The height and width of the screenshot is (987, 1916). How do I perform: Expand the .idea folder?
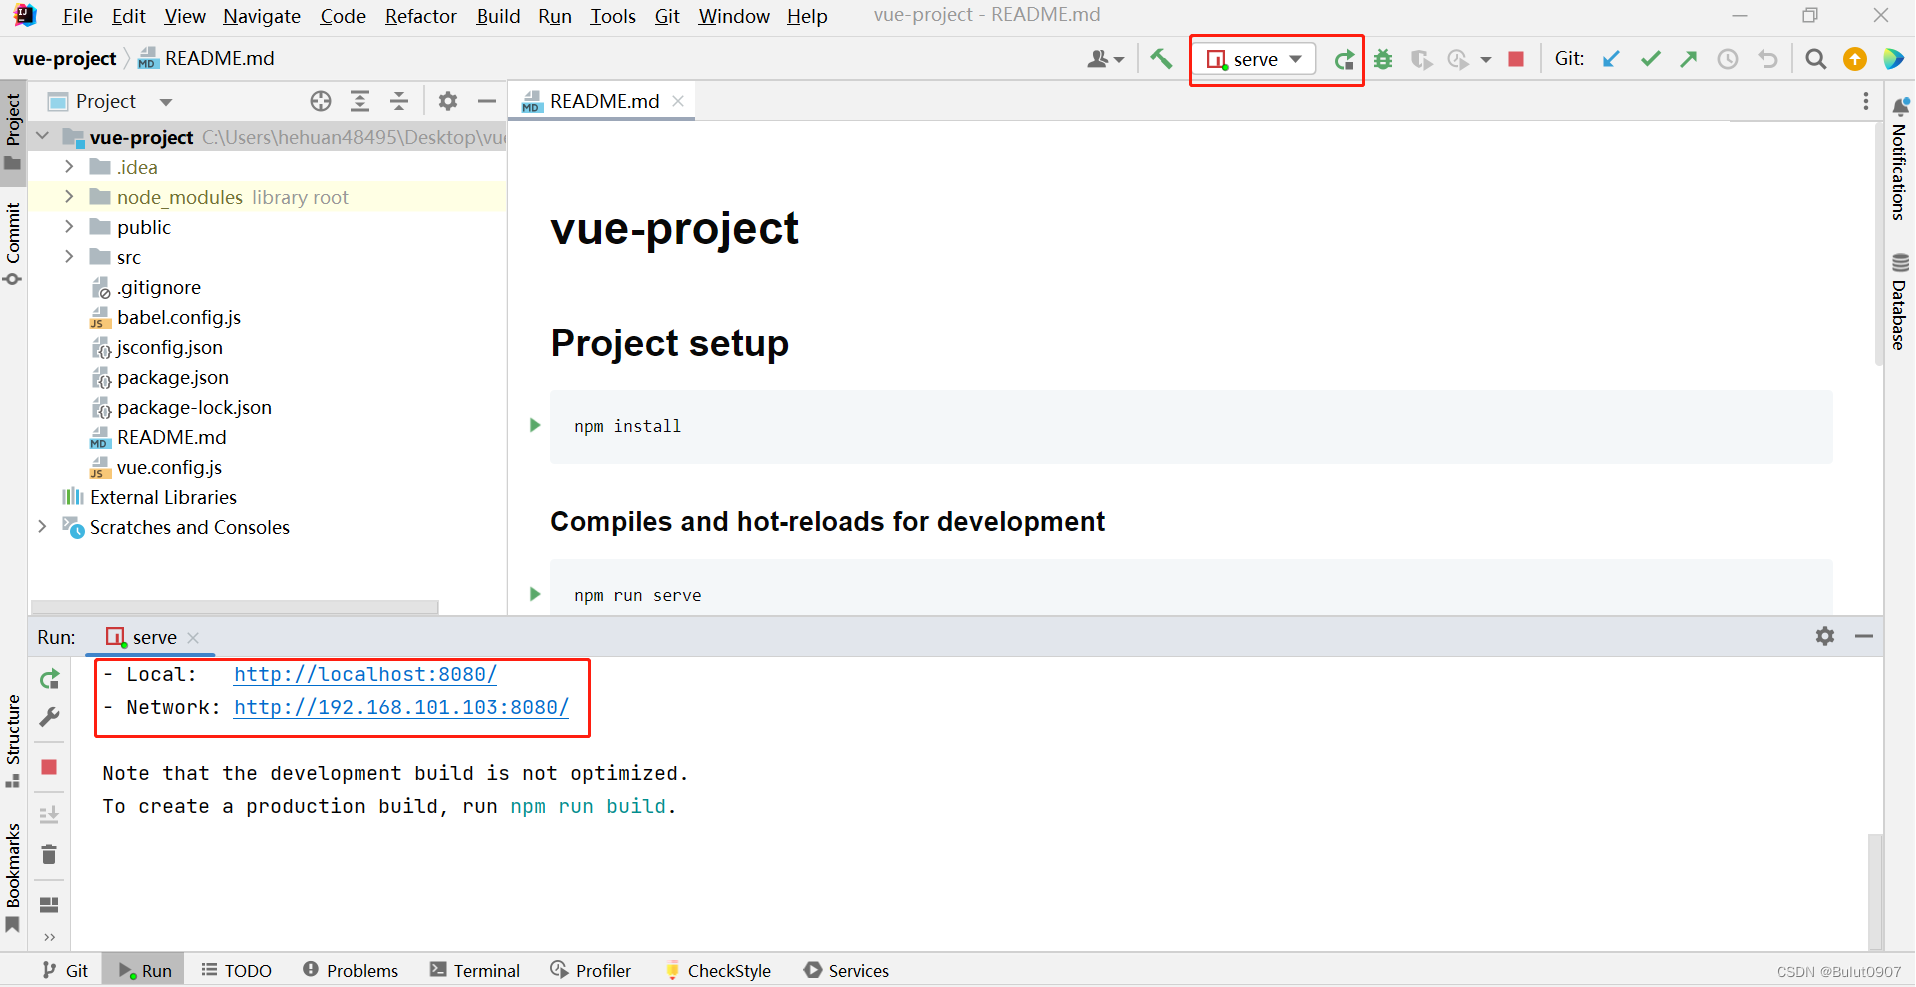click(x=69, y=166)
